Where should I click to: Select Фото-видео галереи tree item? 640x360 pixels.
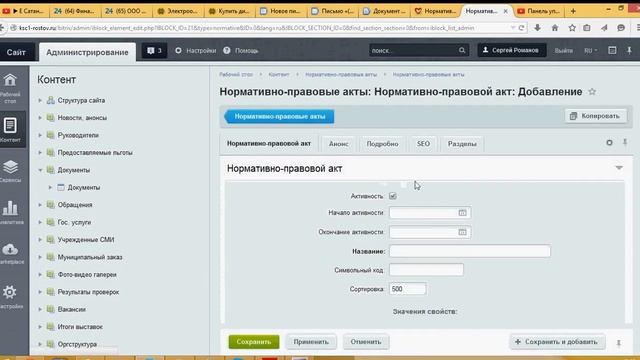tap(87, 275)
